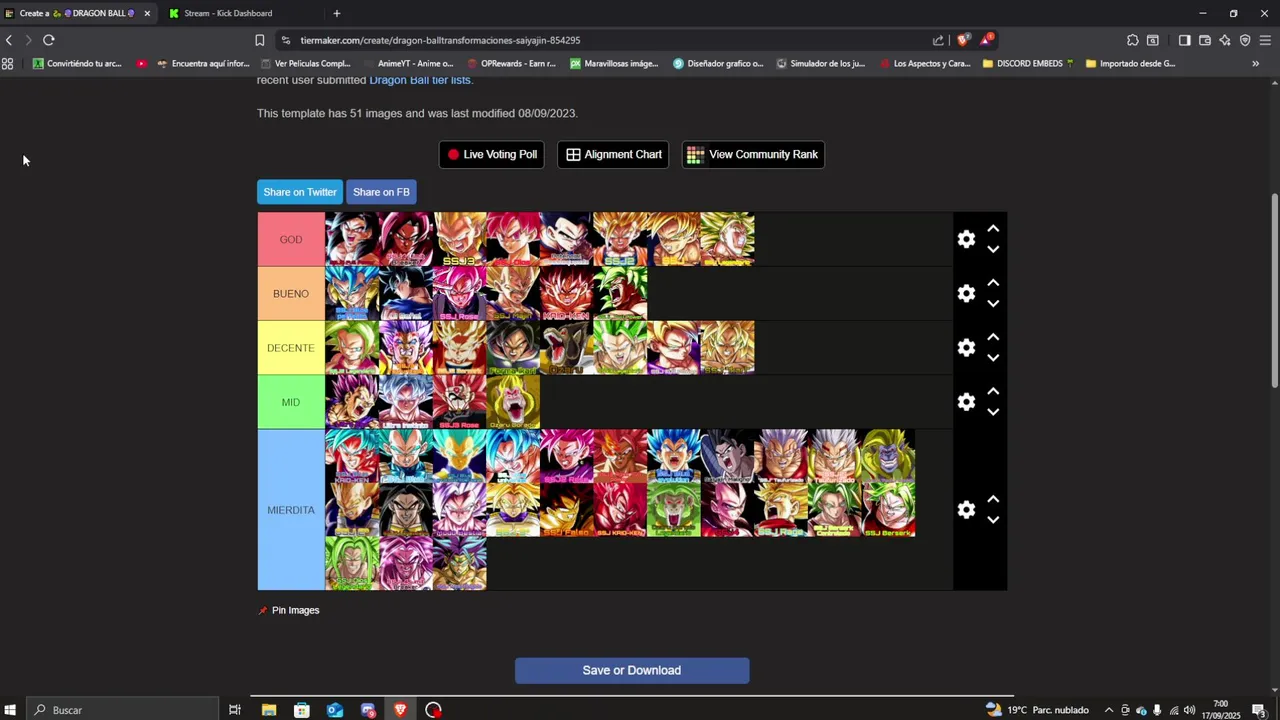Image resolution: width=1280 pixels, height=720 pixels.
Task: Open a new browser tab
Action: [x=336, y=13]
